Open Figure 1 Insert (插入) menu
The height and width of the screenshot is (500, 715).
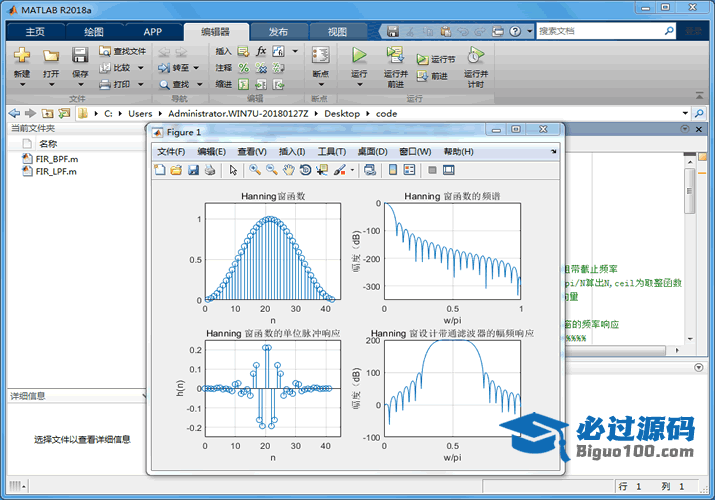click(x=292, y=151)
